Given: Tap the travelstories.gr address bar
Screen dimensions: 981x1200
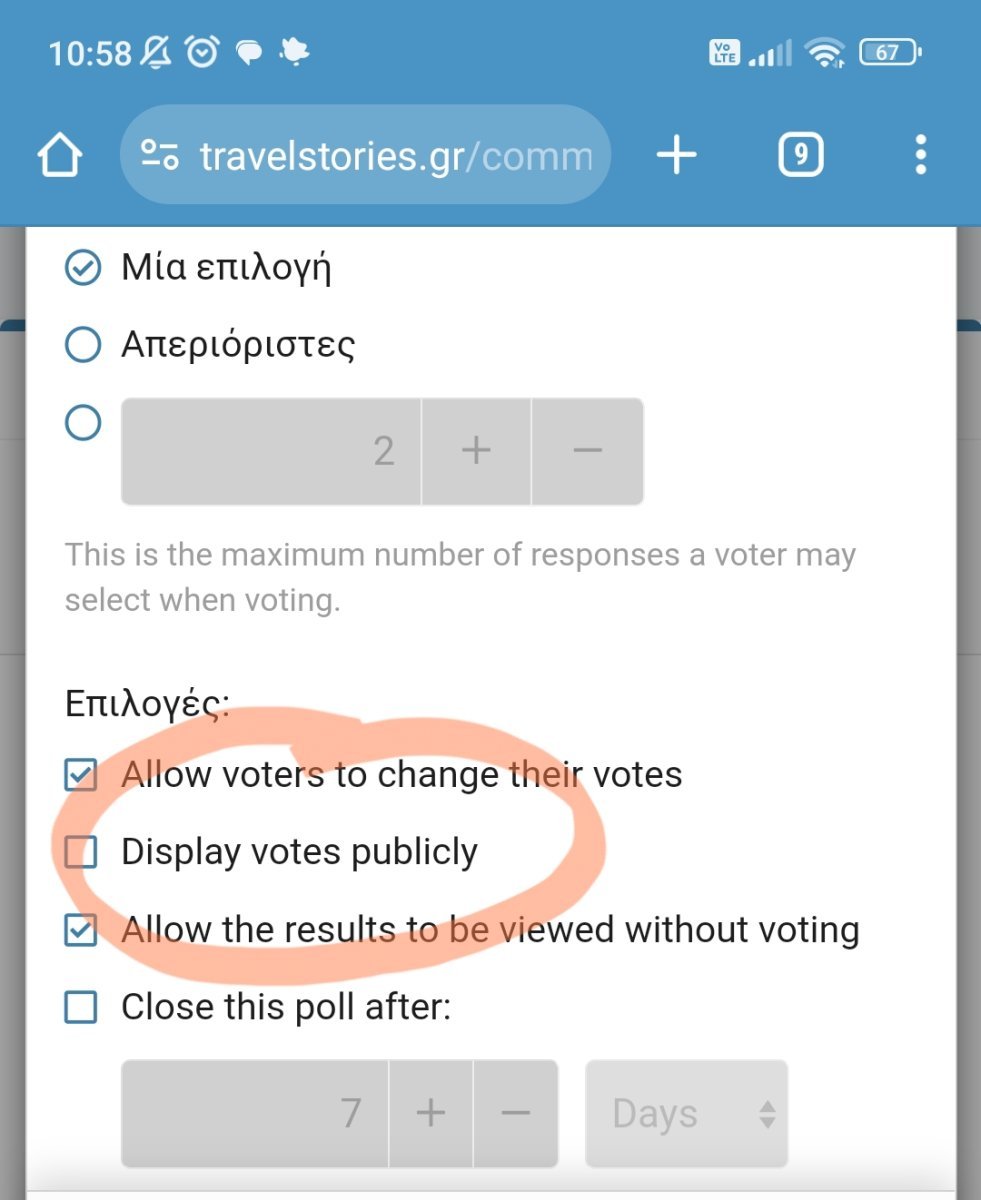Looking at the screenshot, I should click(365, 155).
